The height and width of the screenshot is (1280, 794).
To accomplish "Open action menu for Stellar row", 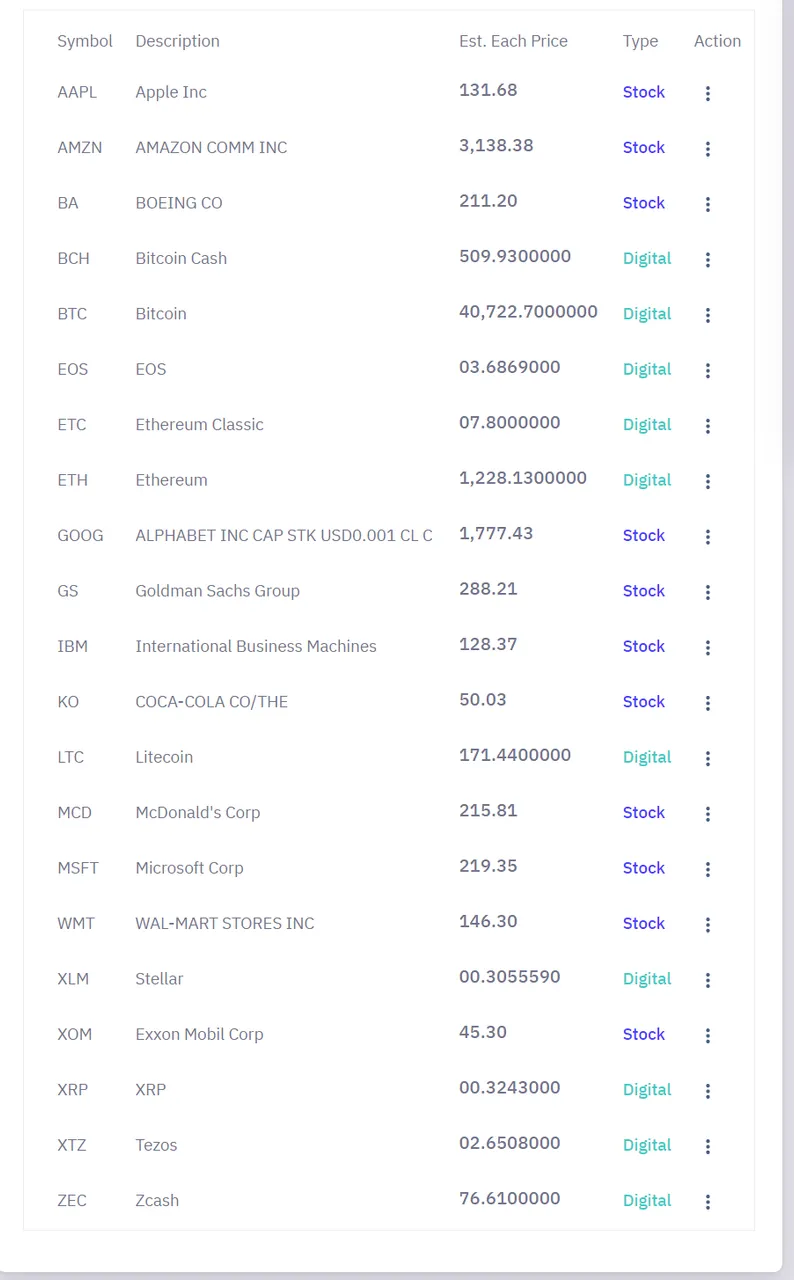I will click(x=708, y=982).
